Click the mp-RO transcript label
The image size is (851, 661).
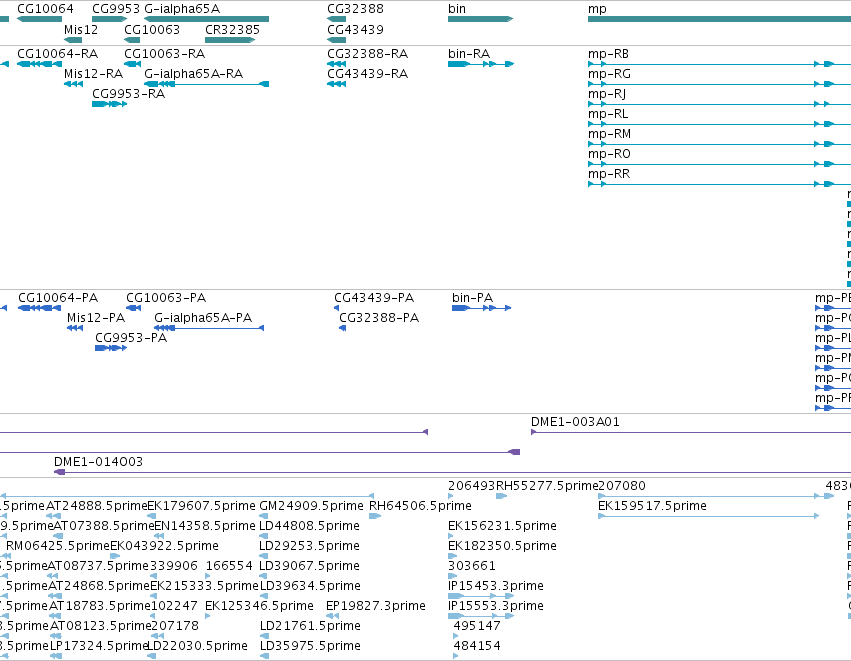(609, 154)
